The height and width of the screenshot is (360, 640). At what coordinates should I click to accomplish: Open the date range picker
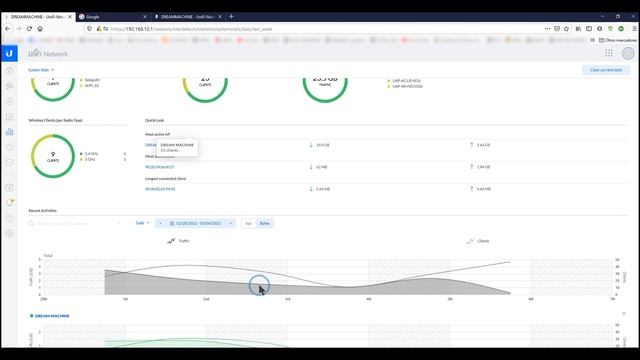coord(196,223)
